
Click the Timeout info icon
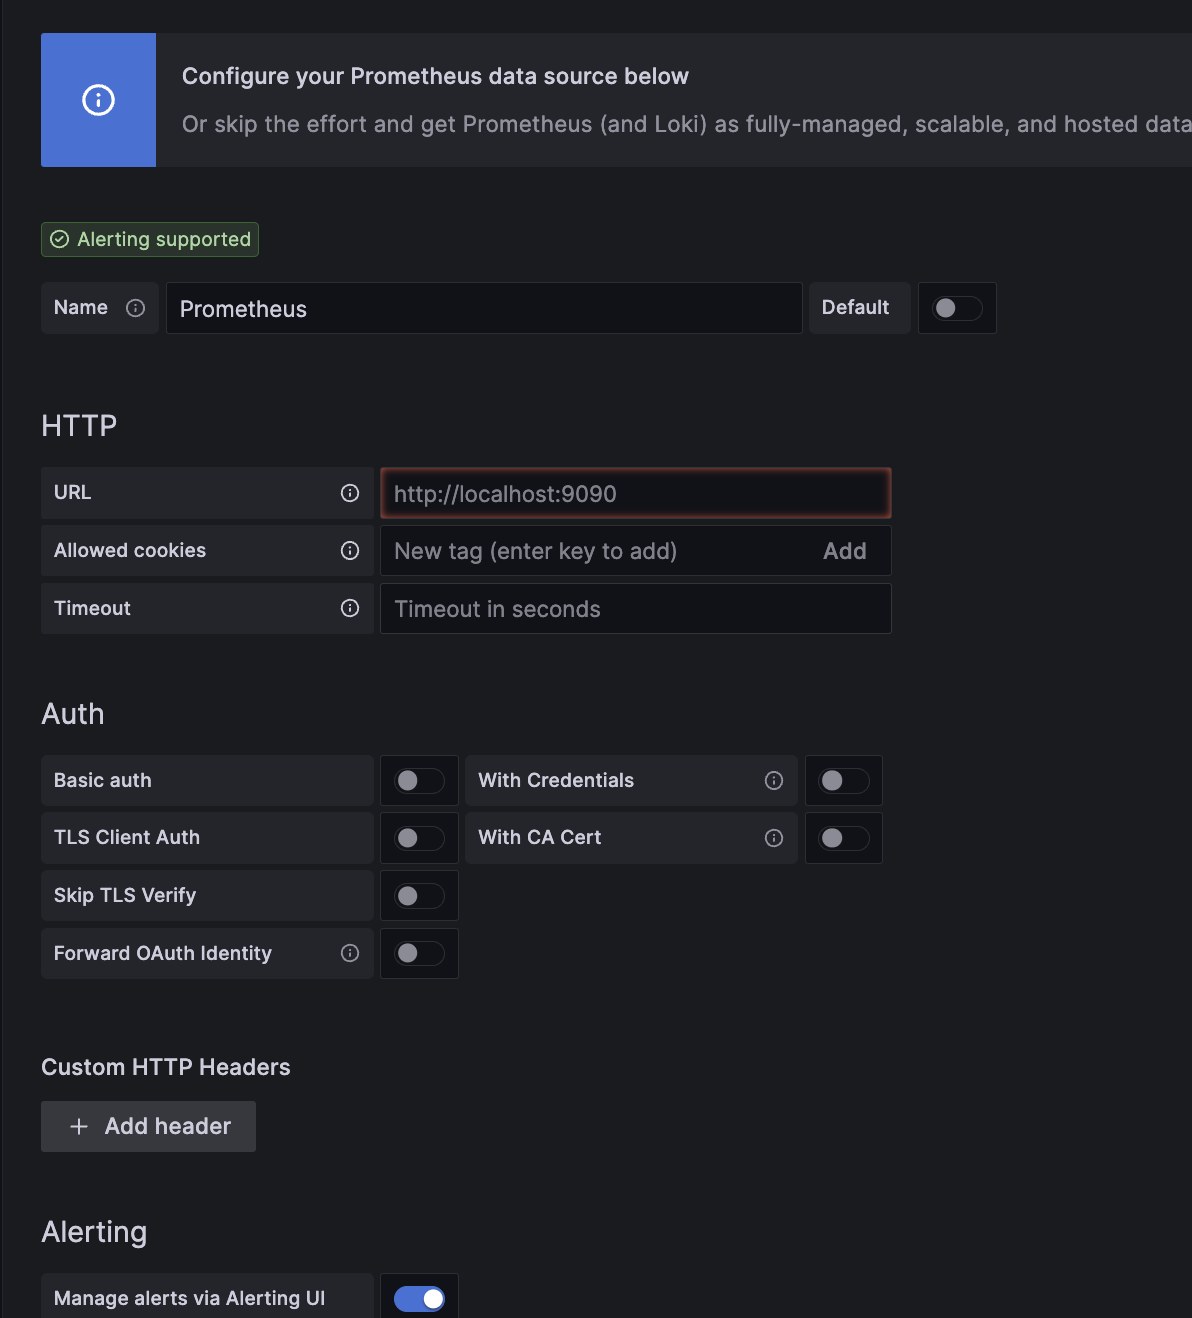(x=350, y=609)
